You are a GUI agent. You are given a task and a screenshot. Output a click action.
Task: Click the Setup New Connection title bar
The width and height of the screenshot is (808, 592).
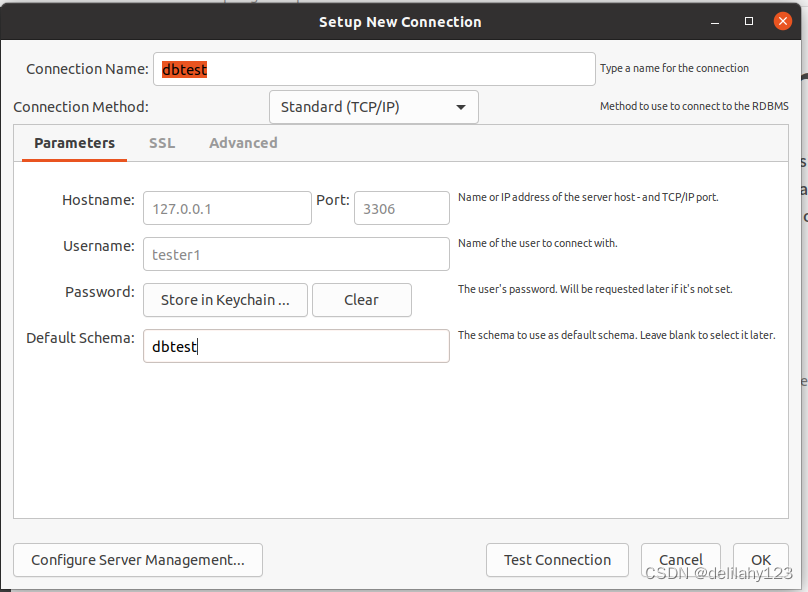click(400, 21)
